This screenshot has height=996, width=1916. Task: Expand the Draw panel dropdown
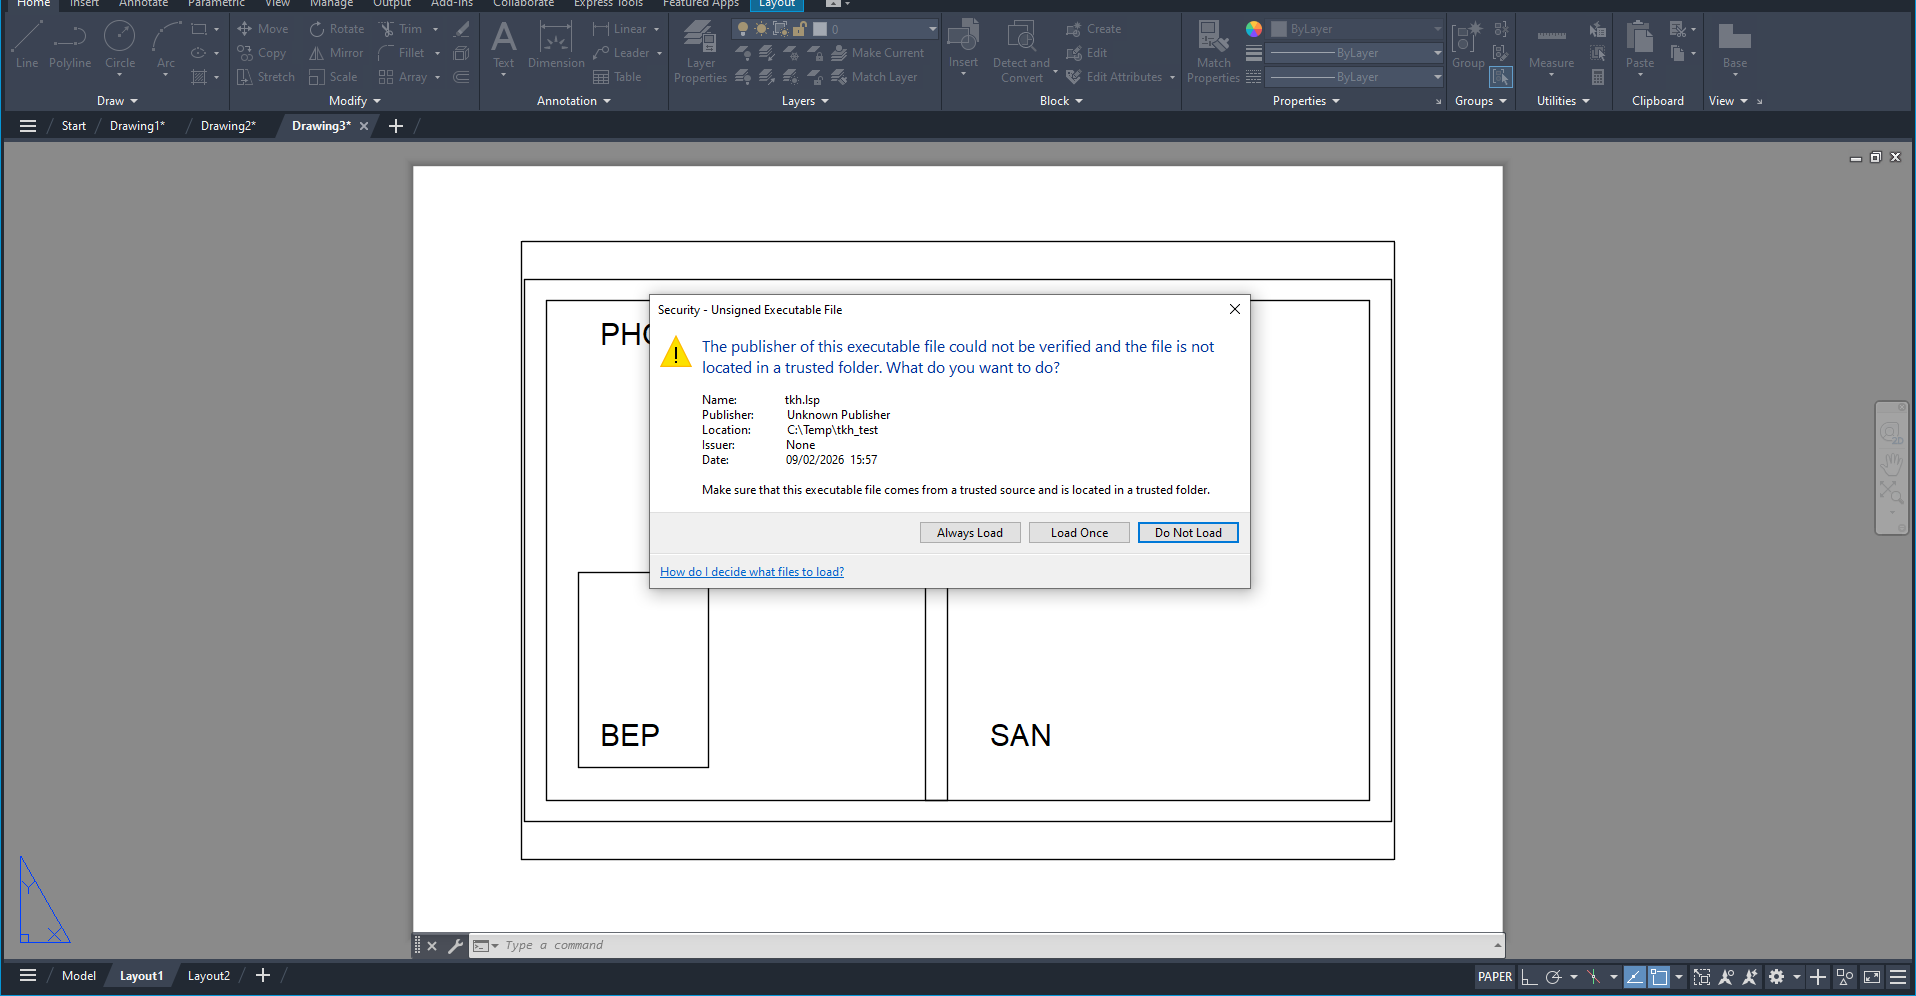(x=117, y=101)
